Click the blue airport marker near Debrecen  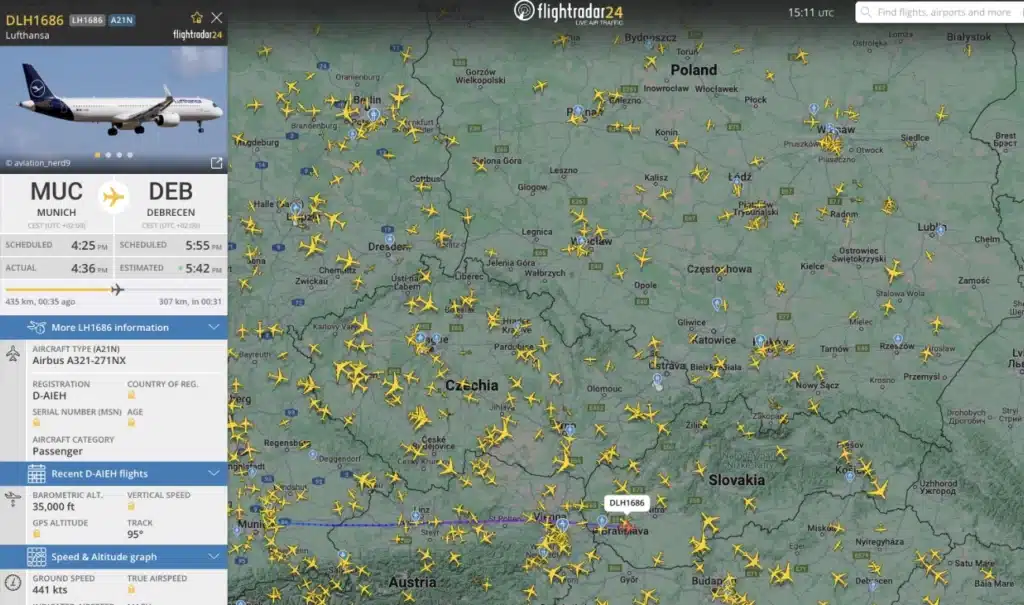click(872, 587)
